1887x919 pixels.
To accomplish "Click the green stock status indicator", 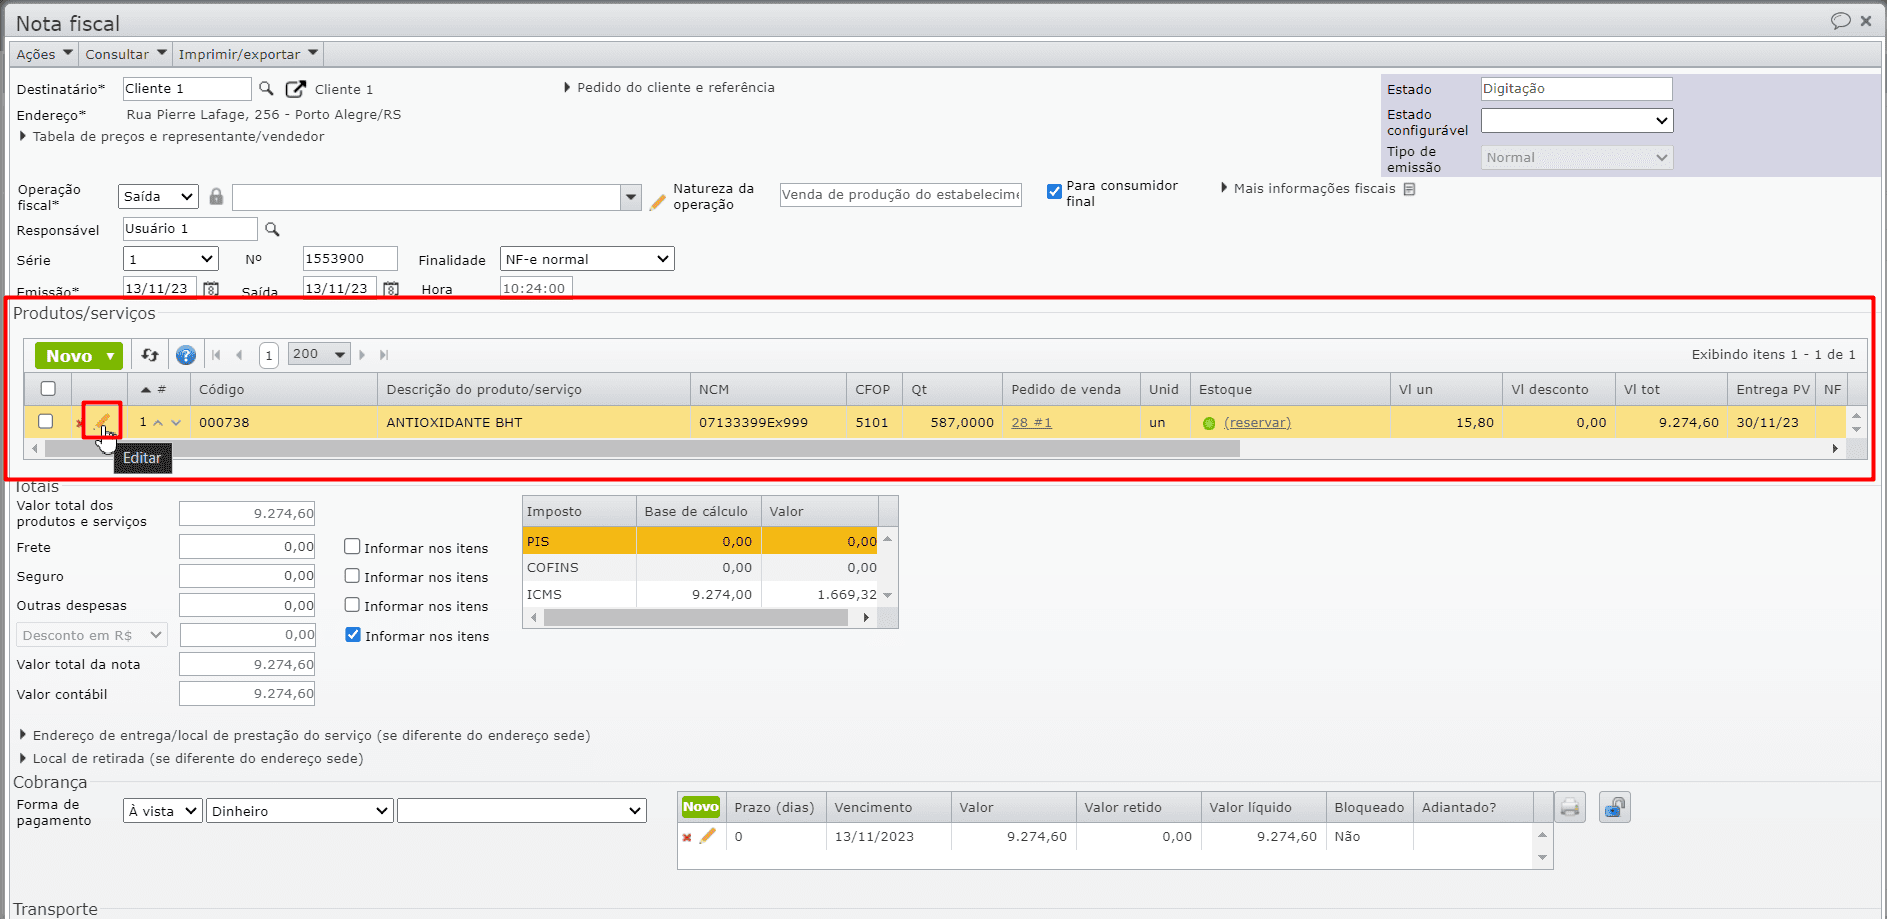I will point(1209,423).
